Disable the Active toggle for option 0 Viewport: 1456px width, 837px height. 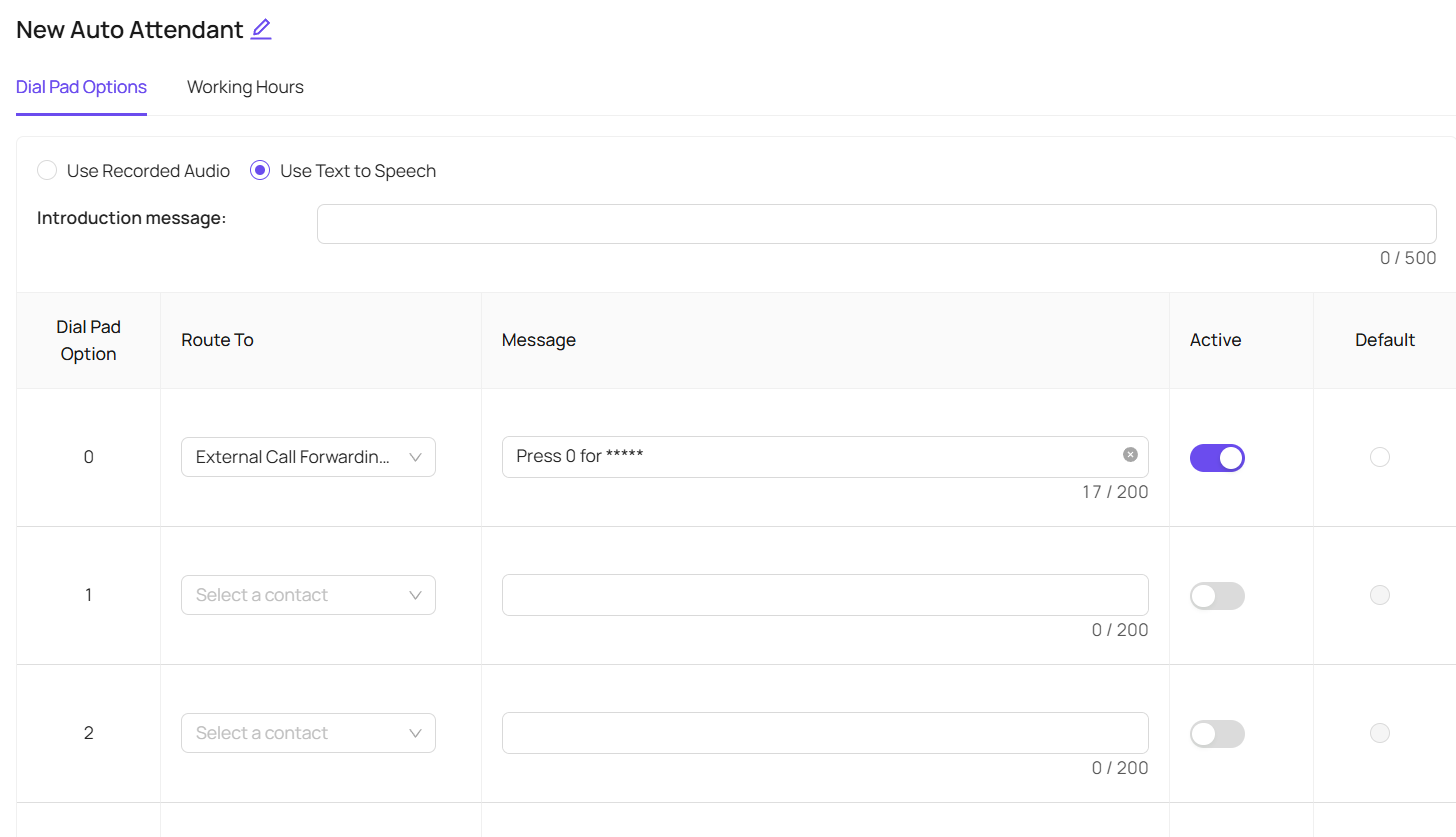click(1217, 458)
